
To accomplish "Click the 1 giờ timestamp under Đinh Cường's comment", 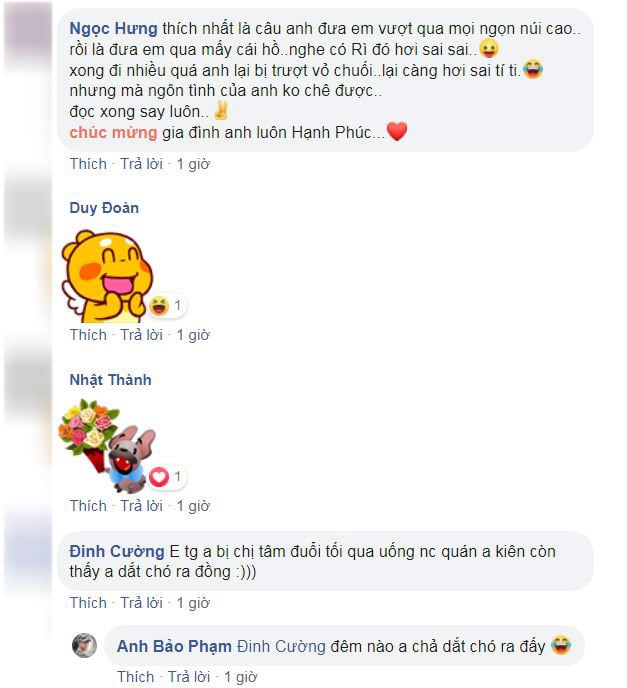I will [x=193, y=603].
